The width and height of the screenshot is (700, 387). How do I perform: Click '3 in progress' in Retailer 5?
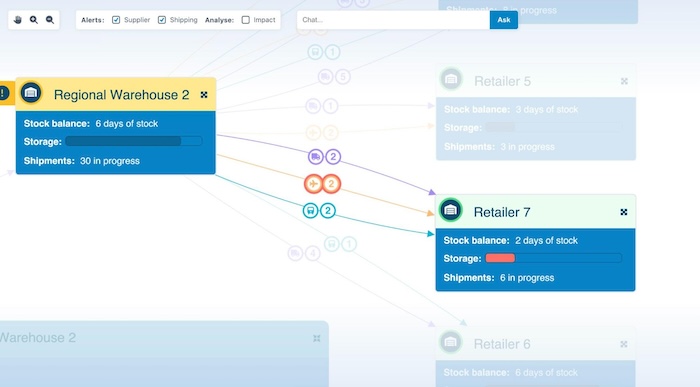(x=527, y=147)
